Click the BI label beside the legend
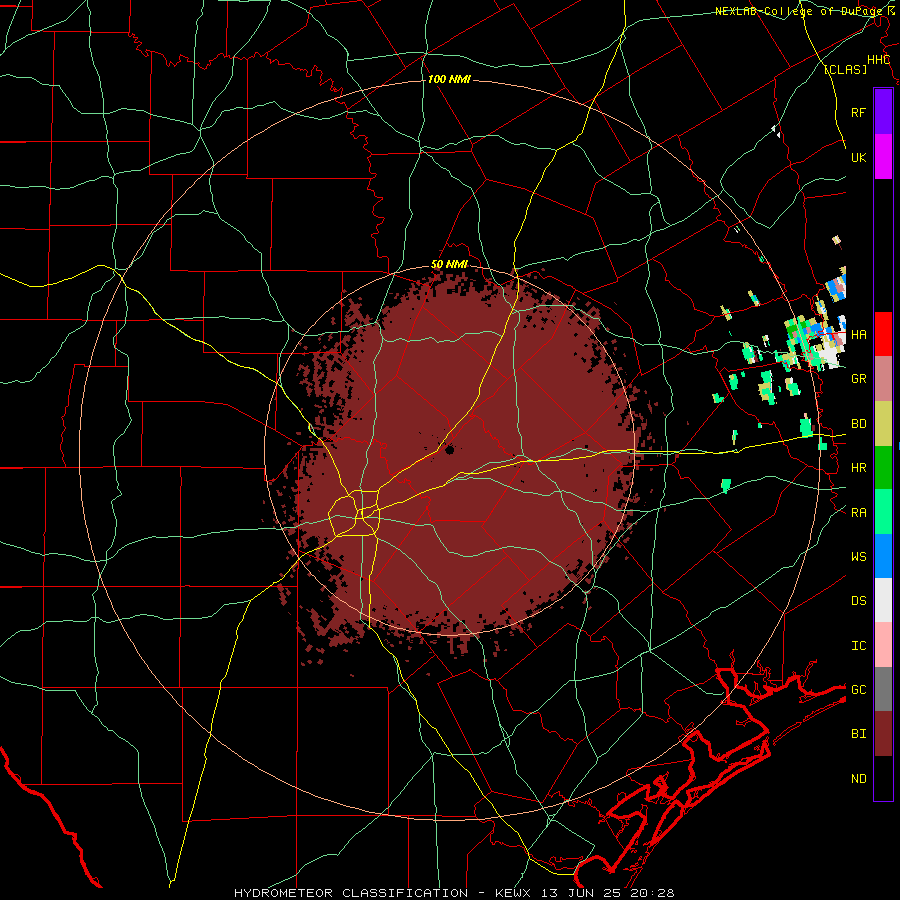 click(858, 734)
